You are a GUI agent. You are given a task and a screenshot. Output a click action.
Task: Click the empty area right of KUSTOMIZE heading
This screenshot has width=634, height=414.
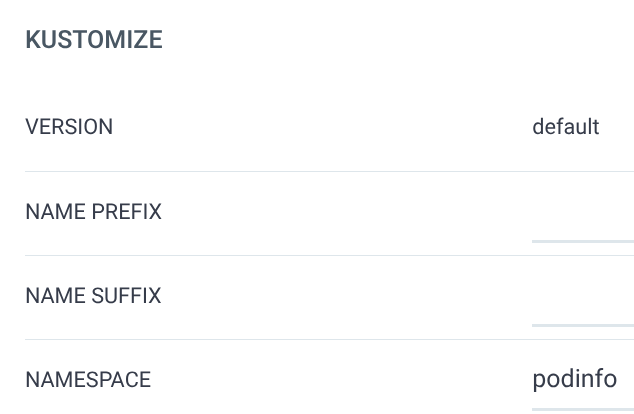(x=400, y=40)
